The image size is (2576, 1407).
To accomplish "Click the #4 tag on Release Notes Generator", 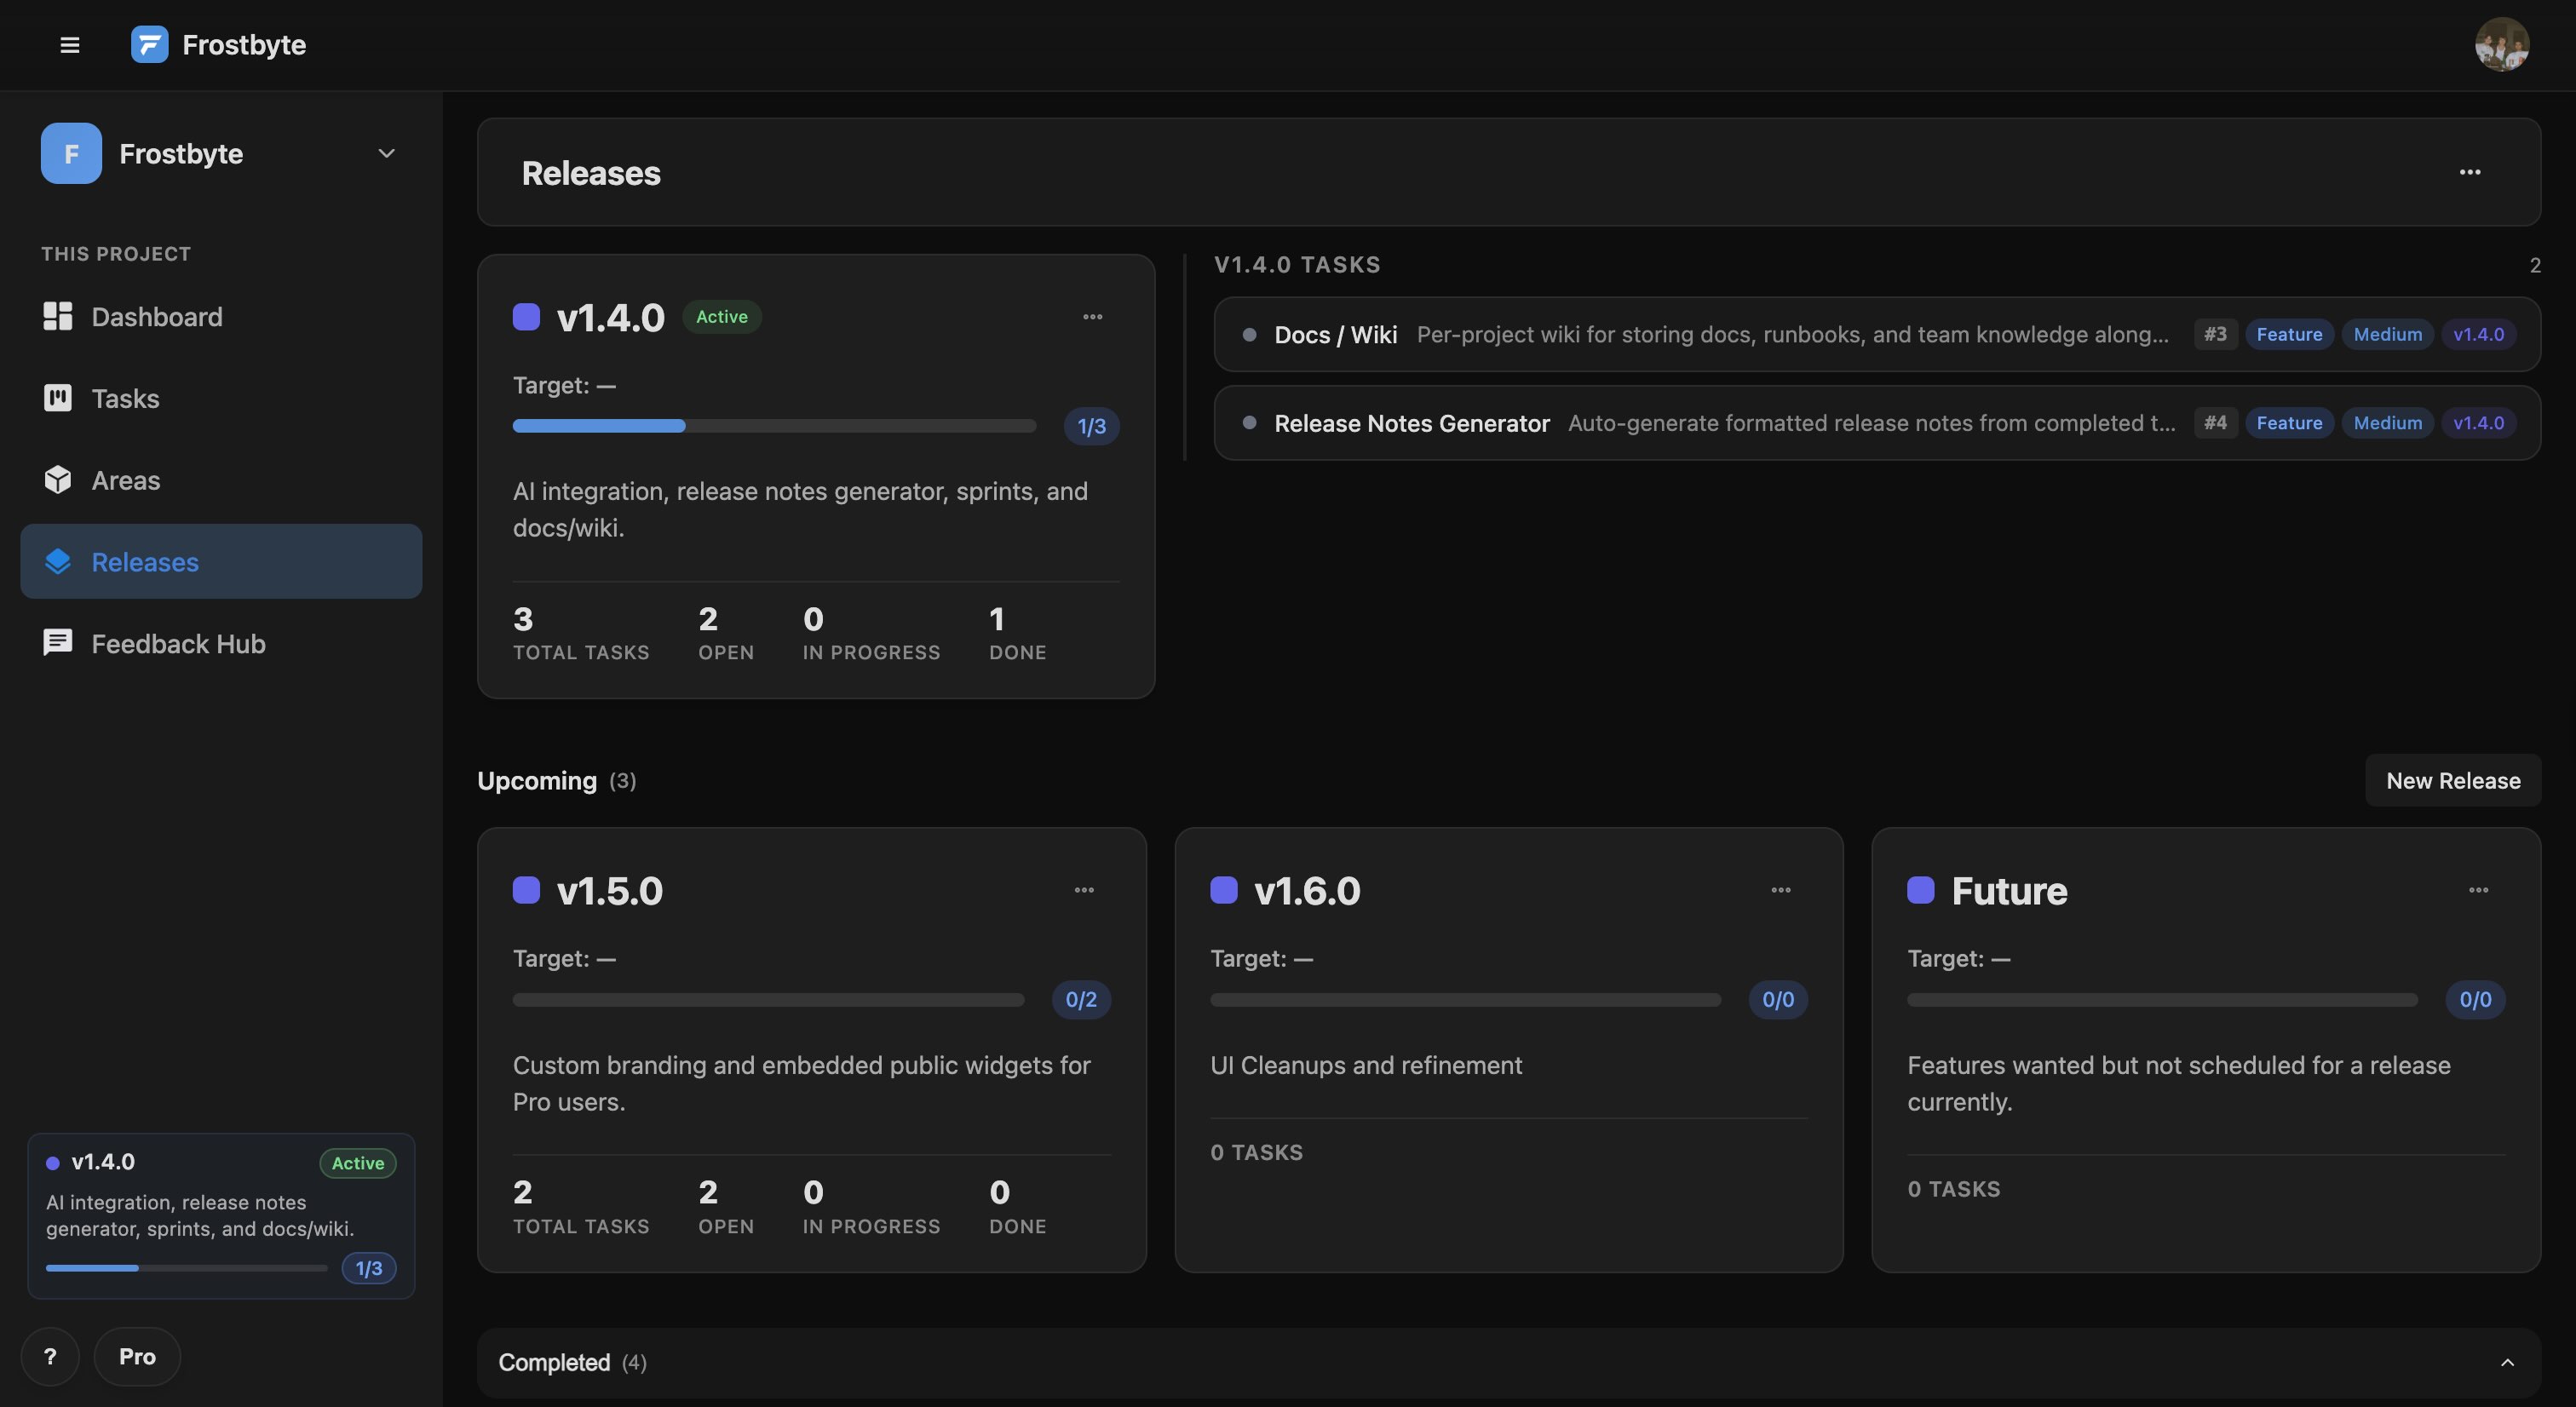I will coord(2215,423).
